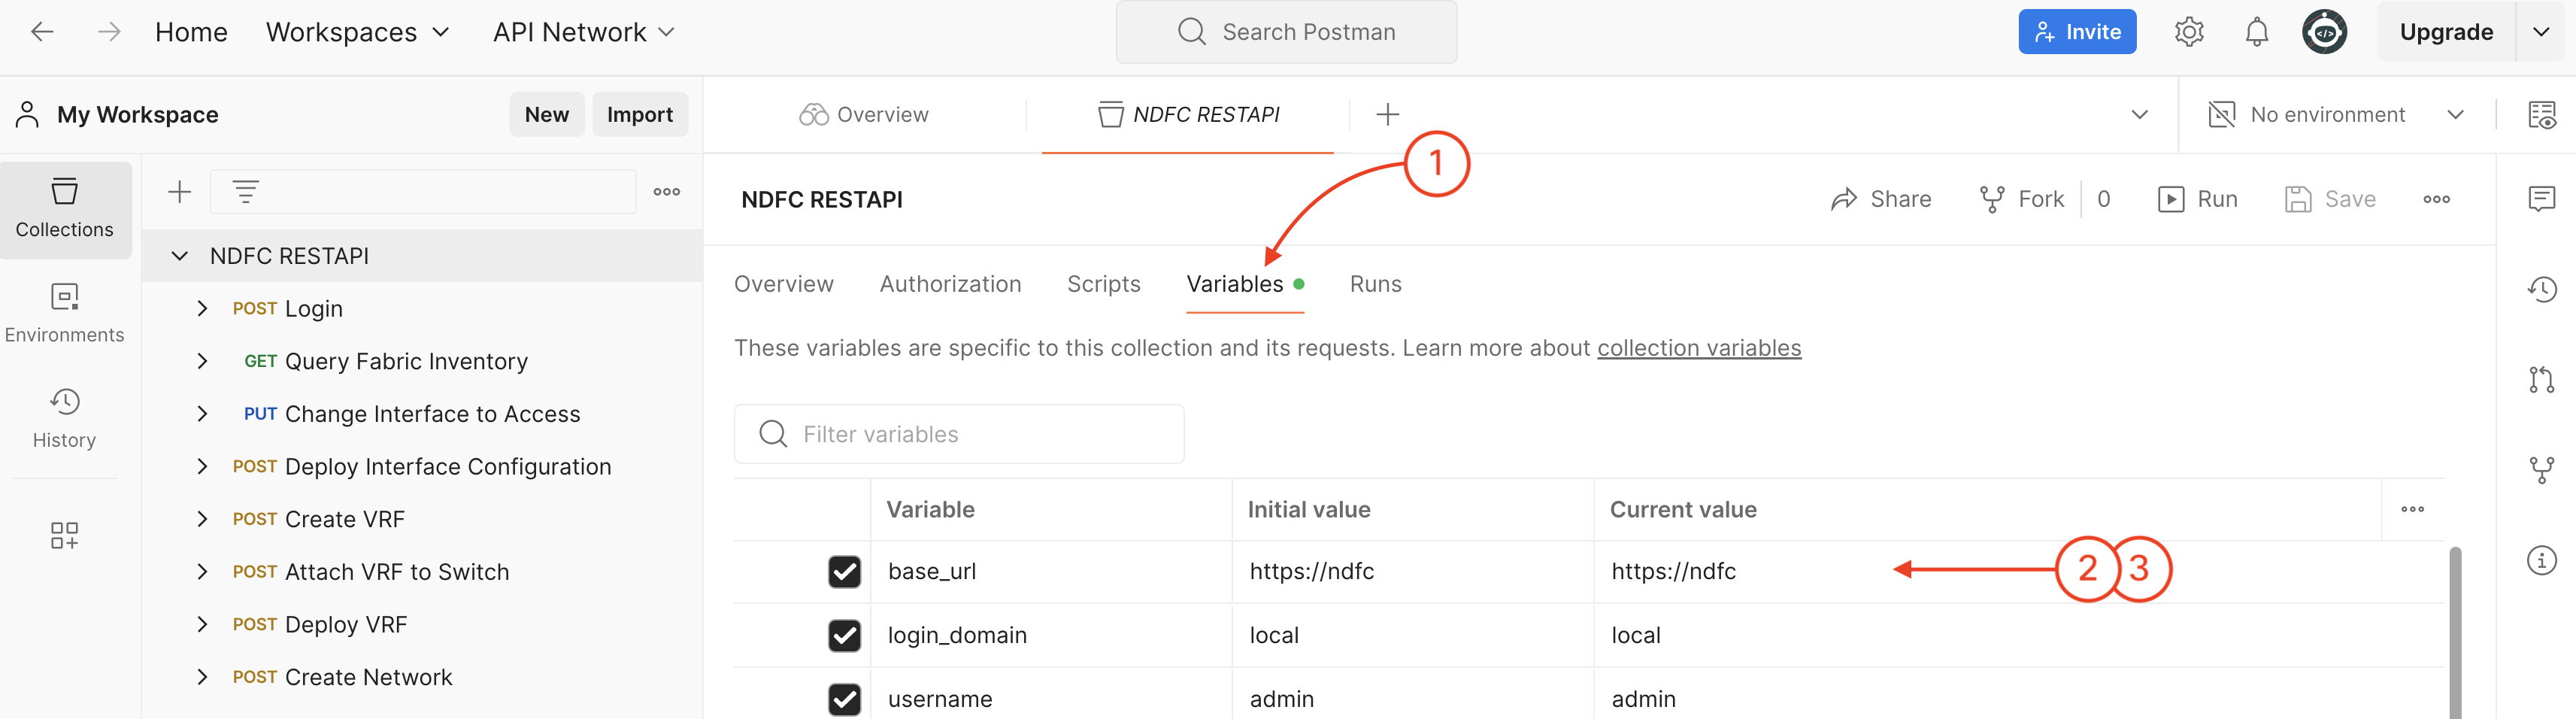Go back with the left arrow
Screen dimensions: 2576x719
[42, 32]
